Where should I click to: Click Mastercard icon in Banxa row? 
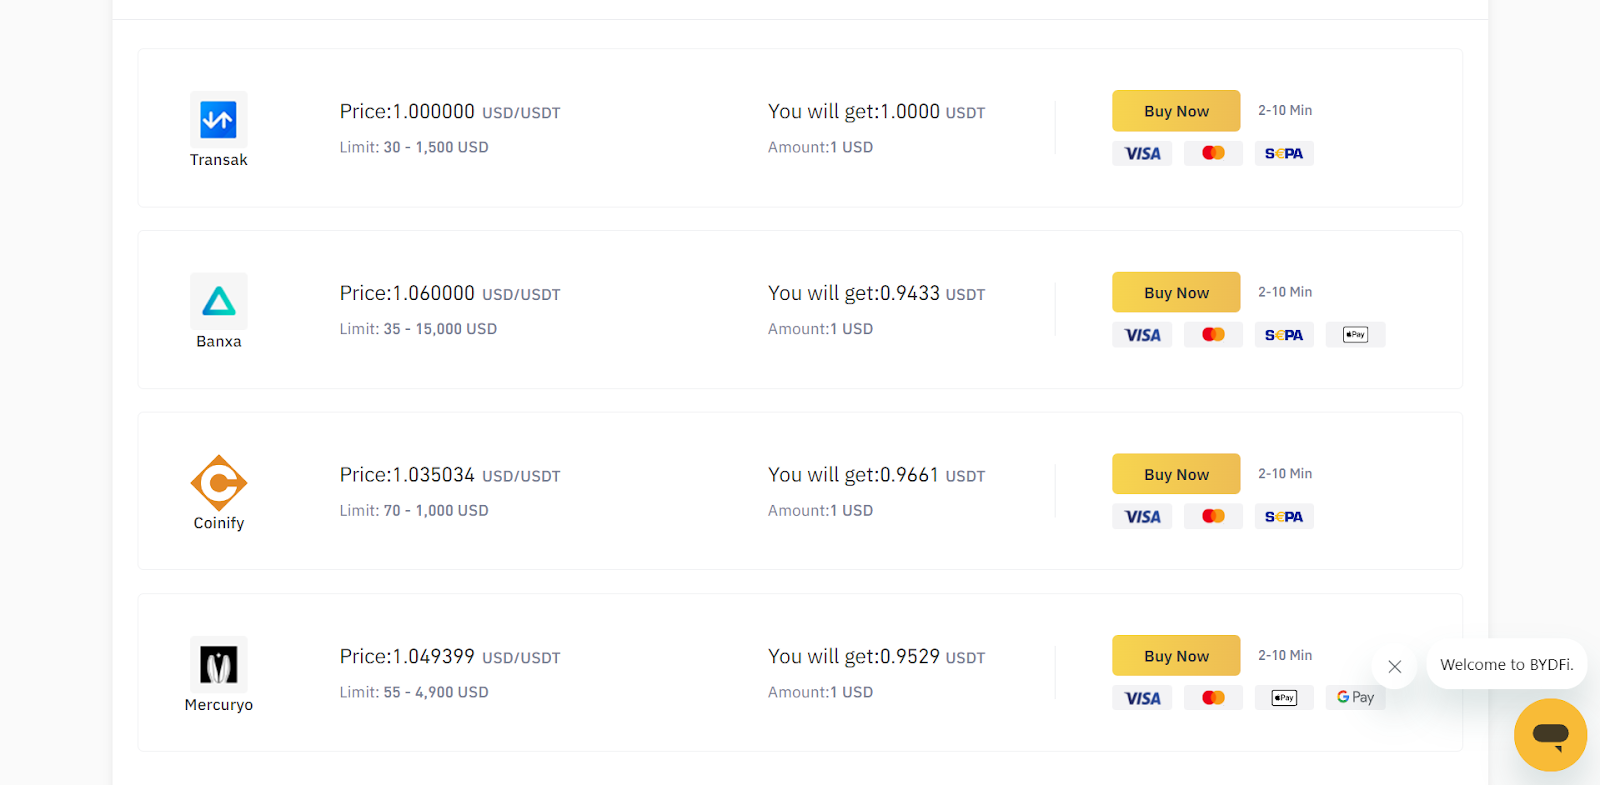(1213, 335)
